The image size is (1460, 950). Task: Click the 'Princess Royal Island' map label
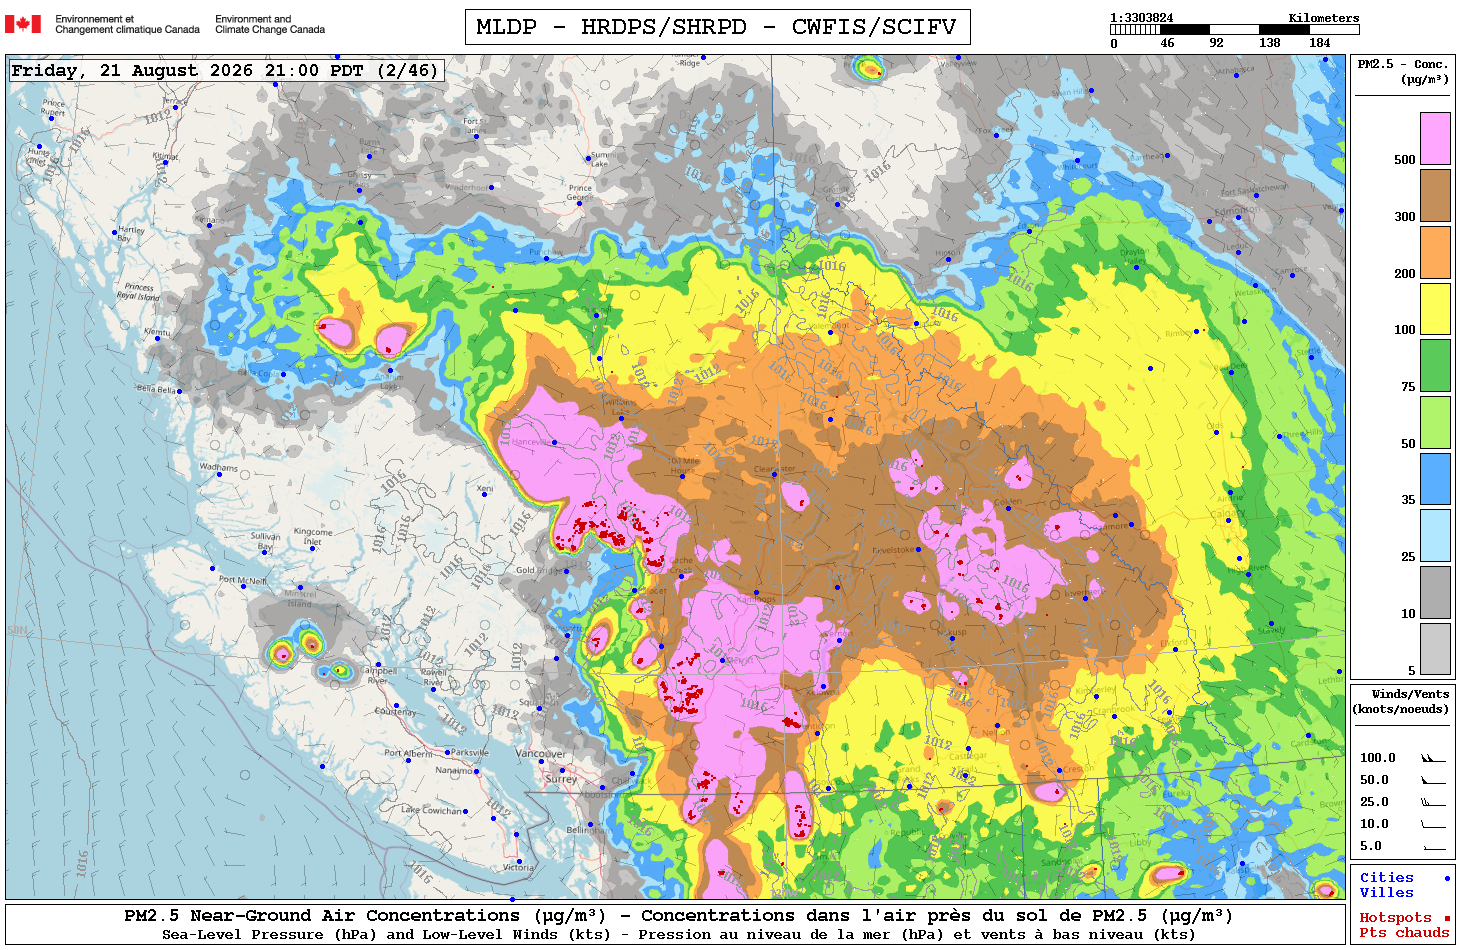[x=139, y=291]
